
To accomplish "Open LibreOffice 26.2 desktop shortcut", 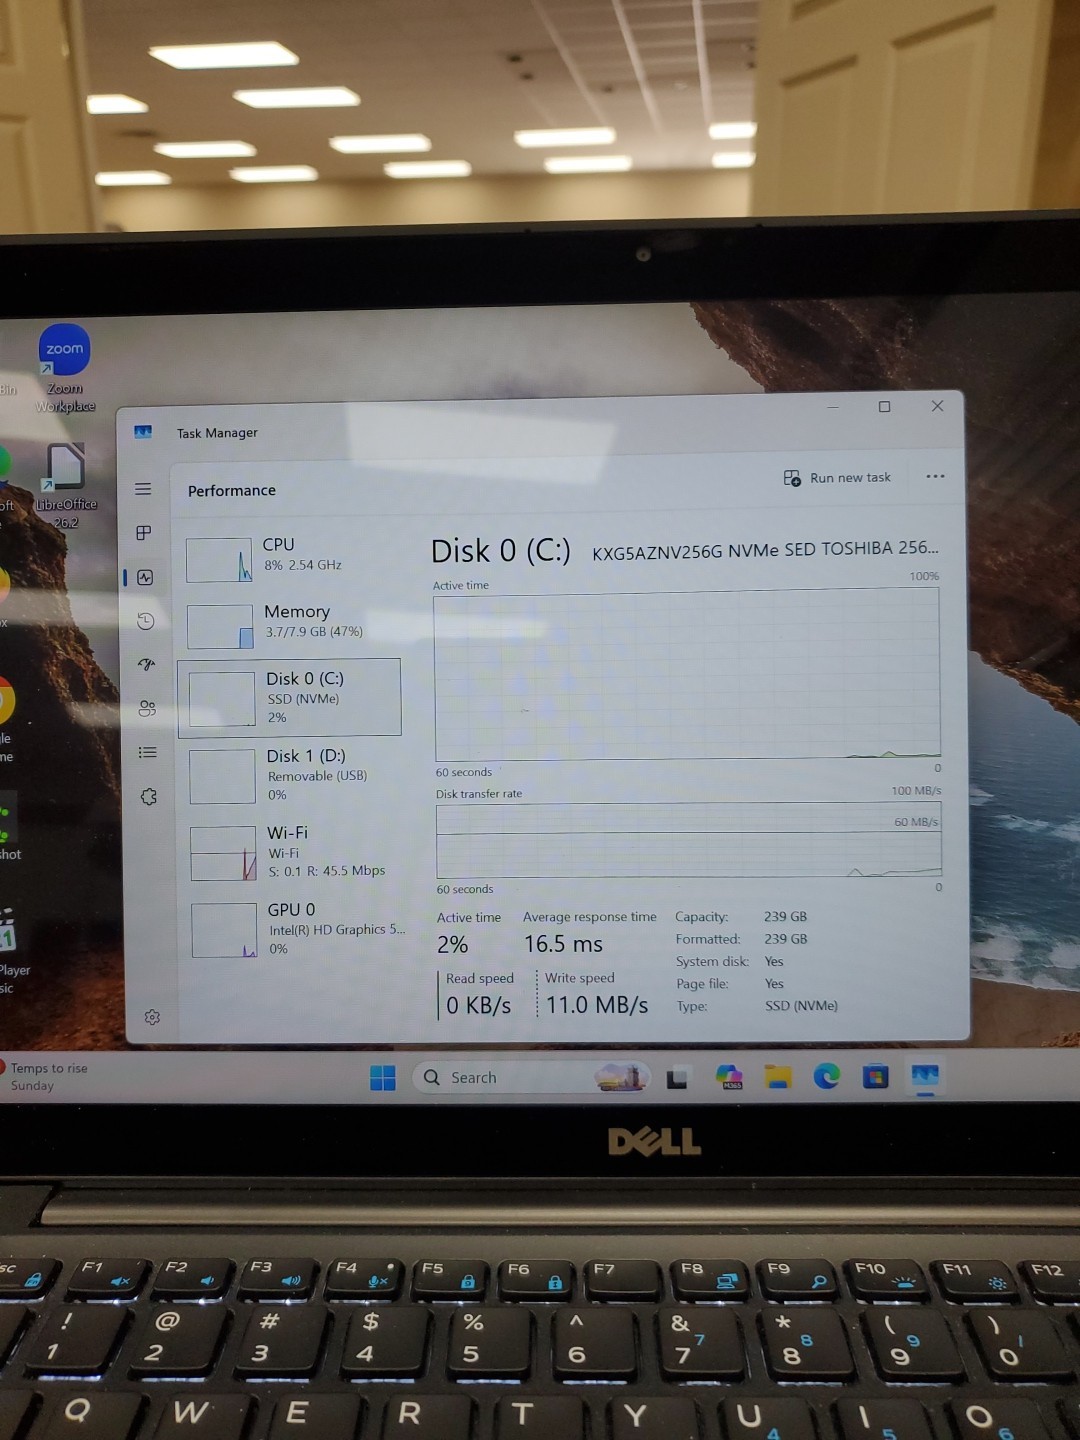I will coord(66,486).
